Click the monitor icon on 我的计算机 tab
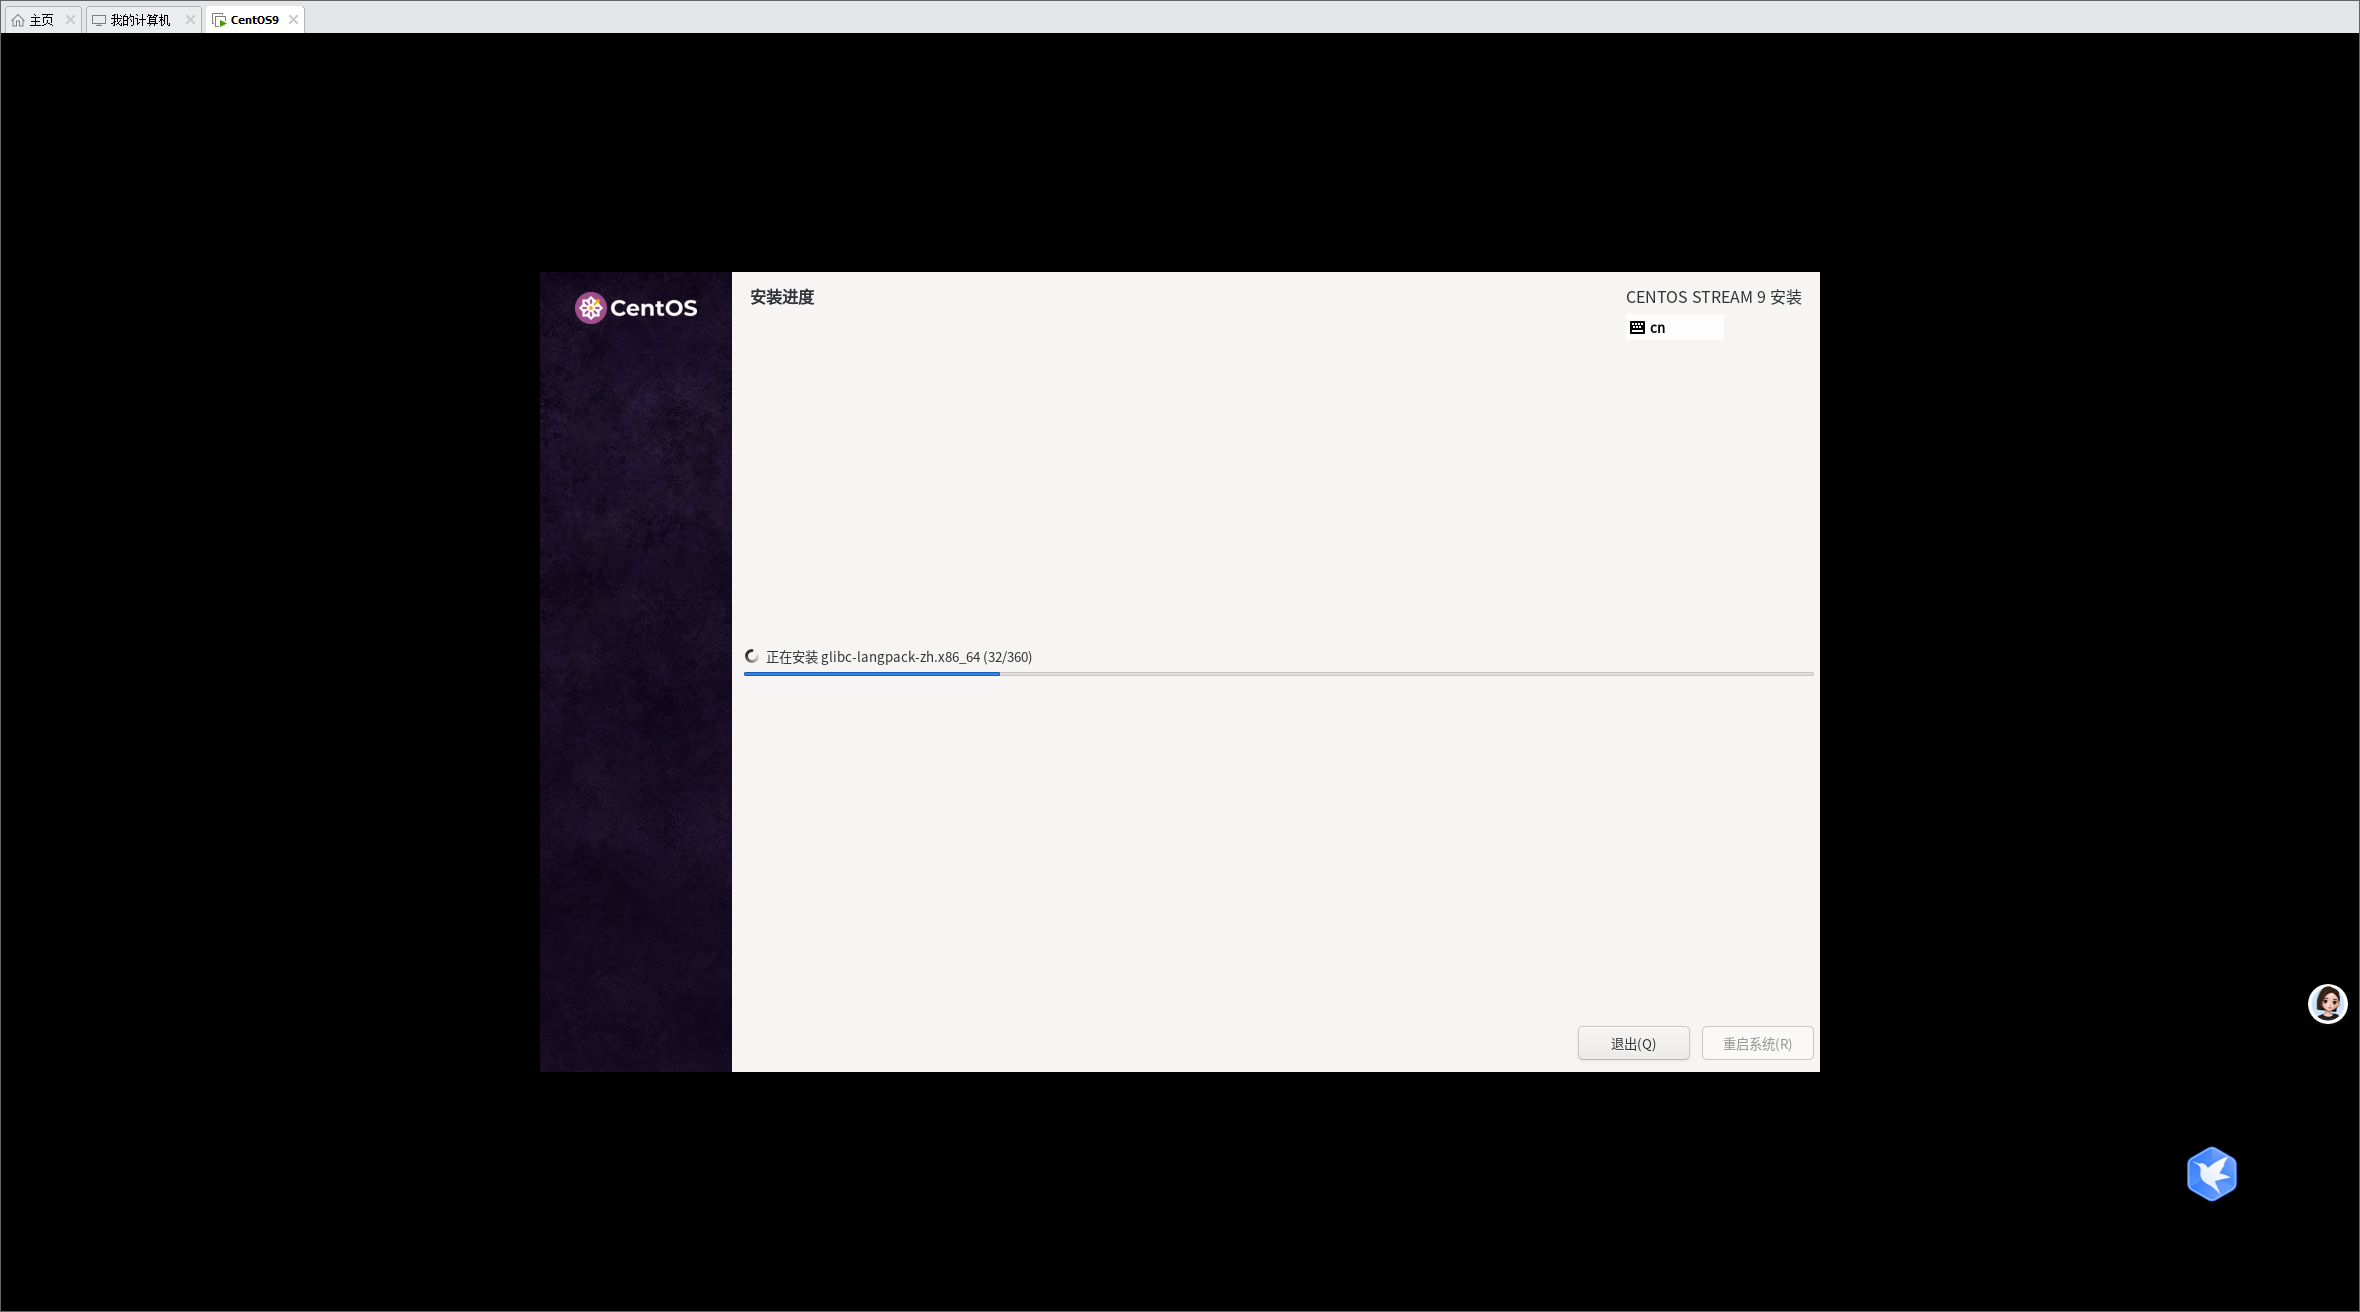2360x1312 pixels. [99, 20]
